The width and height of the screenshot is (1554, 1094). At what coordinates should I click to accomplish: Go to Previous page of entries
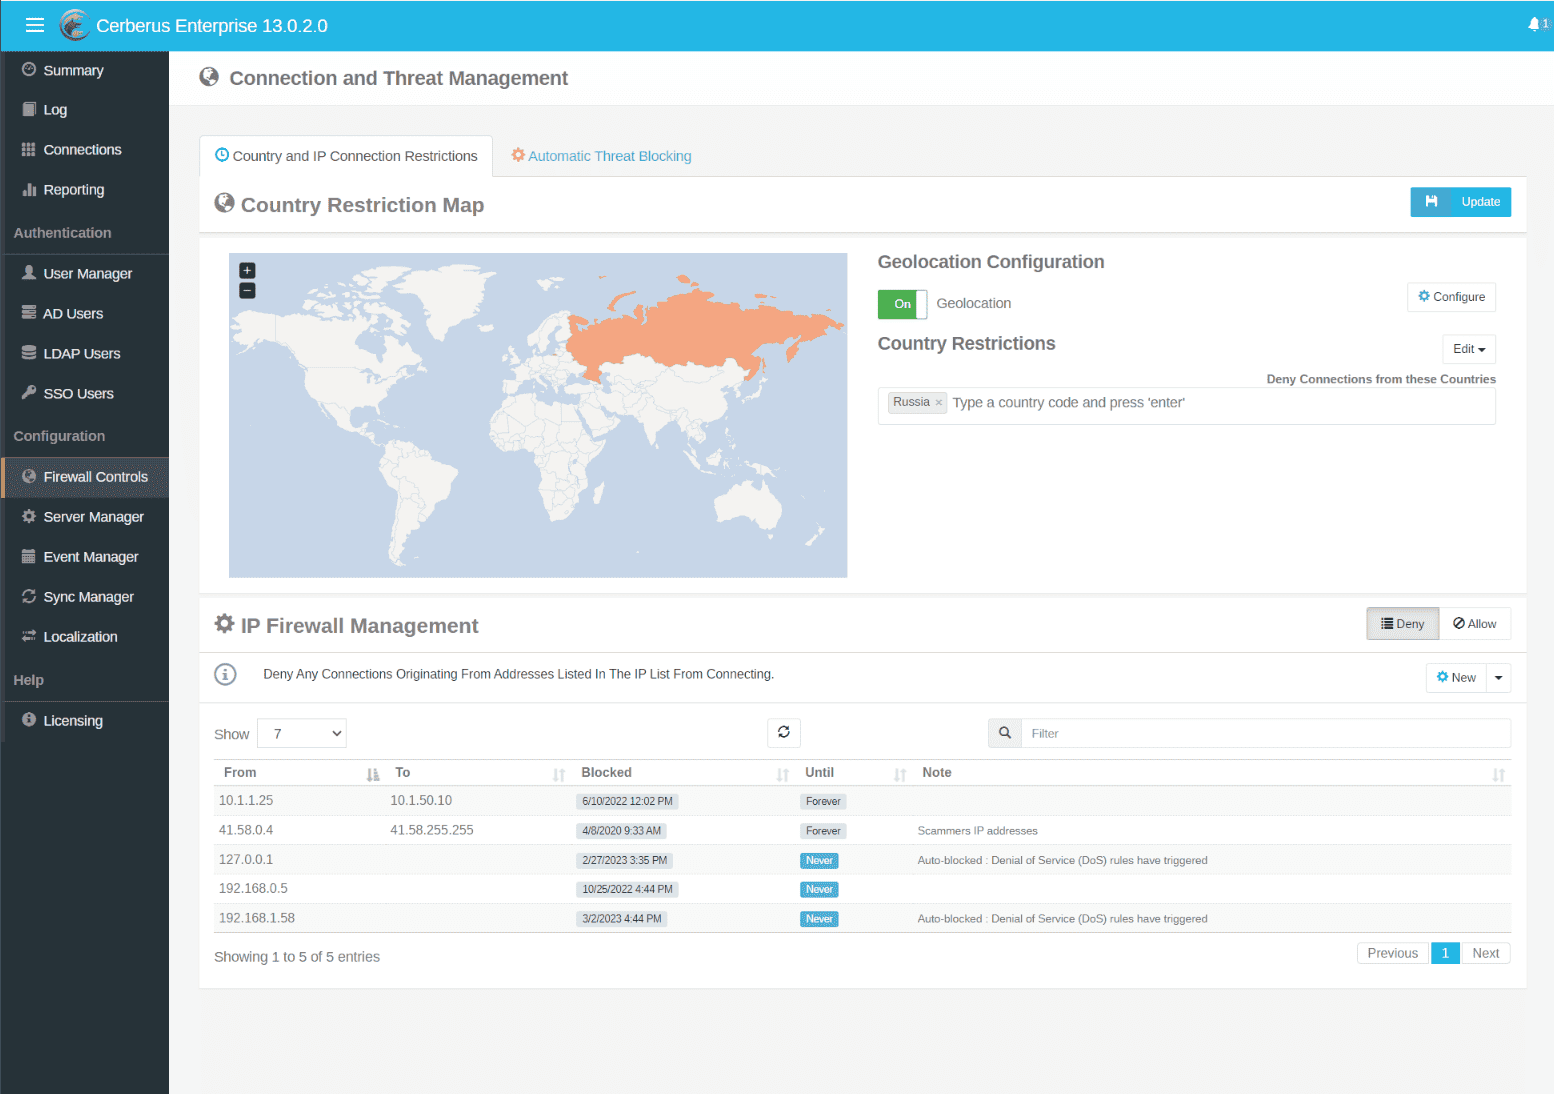coord(1392,953)
